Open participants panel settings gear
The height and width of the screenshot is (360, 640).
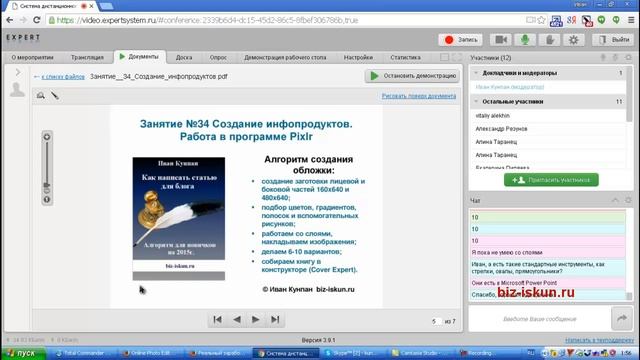(629, 58)
